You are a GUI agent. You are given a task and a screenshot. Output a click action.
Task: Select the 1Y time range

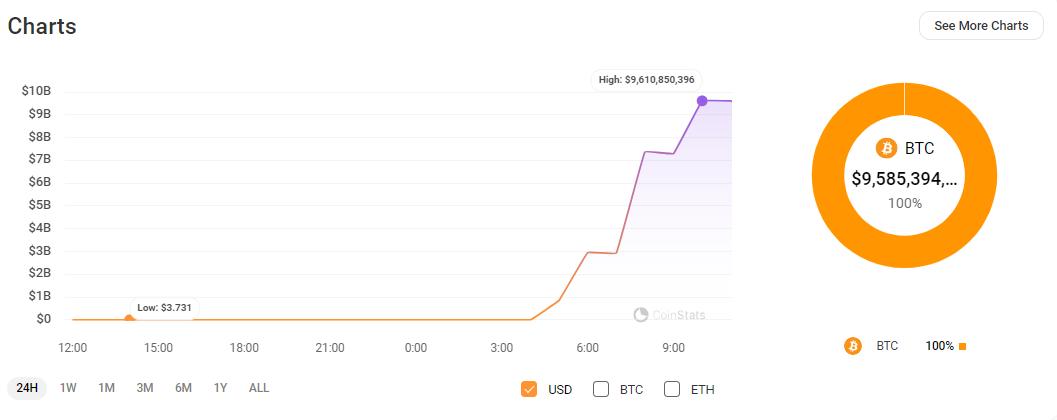(221, 388)
